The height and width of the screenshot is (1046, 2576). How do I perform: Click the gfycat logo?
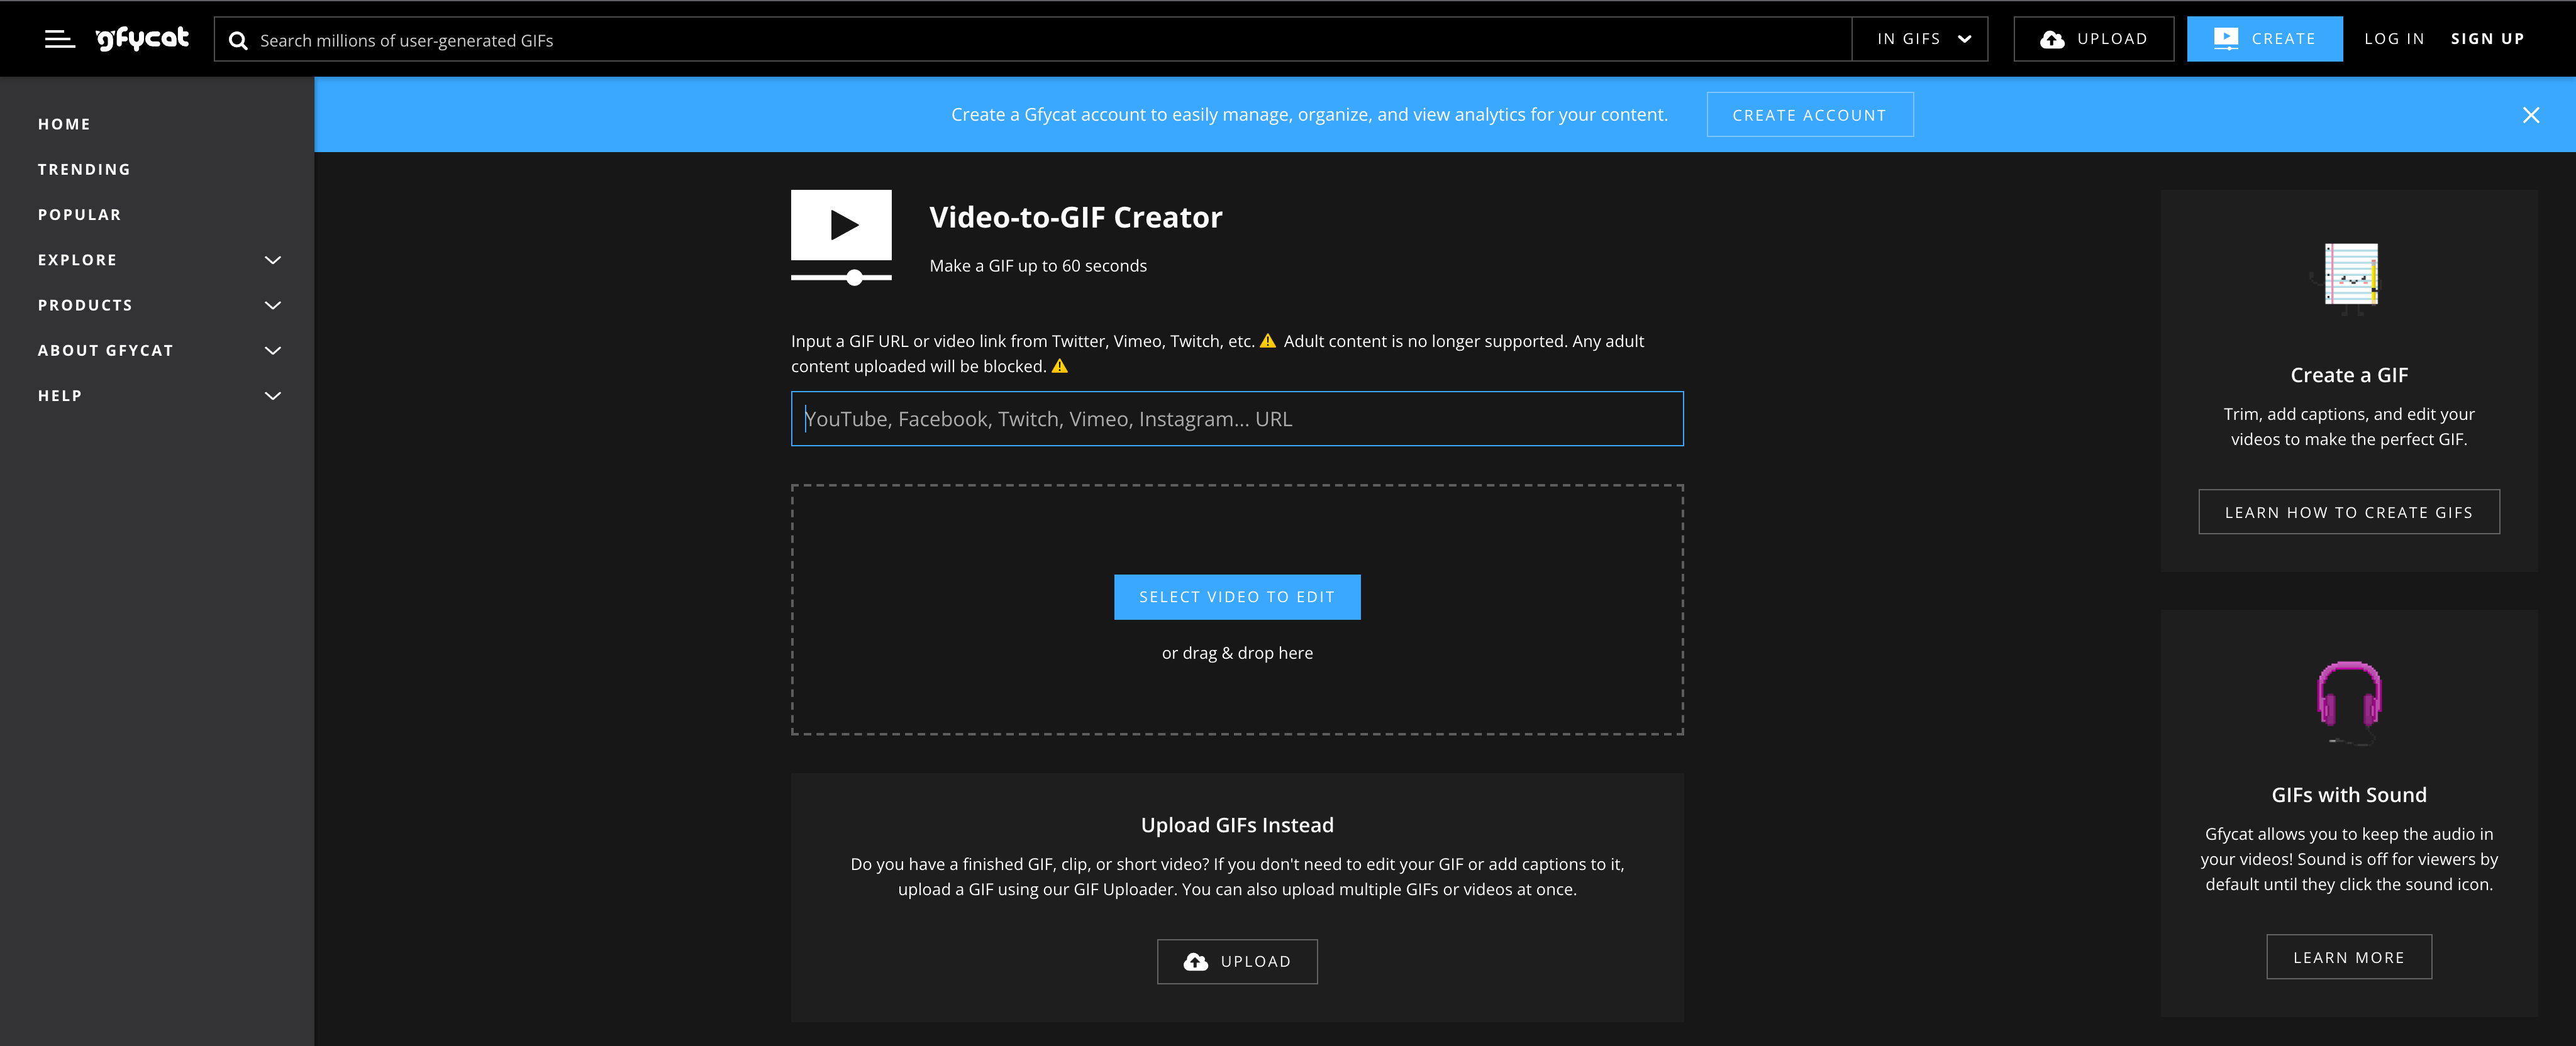click(141, 38)
